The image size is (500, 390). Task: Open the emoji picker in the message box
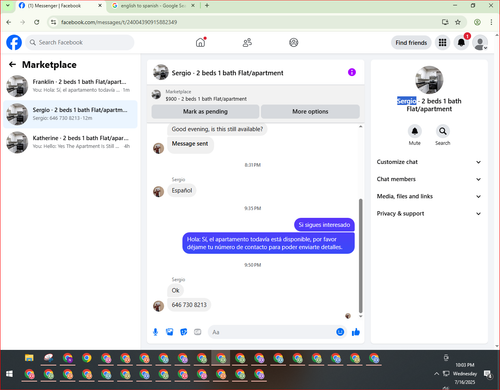340,332
